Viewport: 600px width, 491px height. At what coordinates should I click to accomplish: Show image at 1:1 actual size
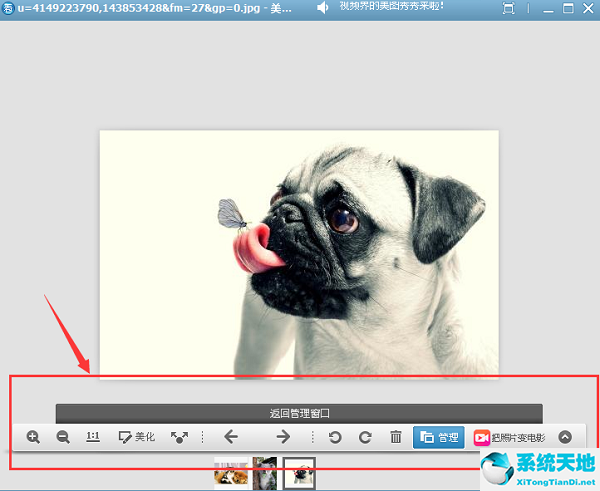click(92, 437)
